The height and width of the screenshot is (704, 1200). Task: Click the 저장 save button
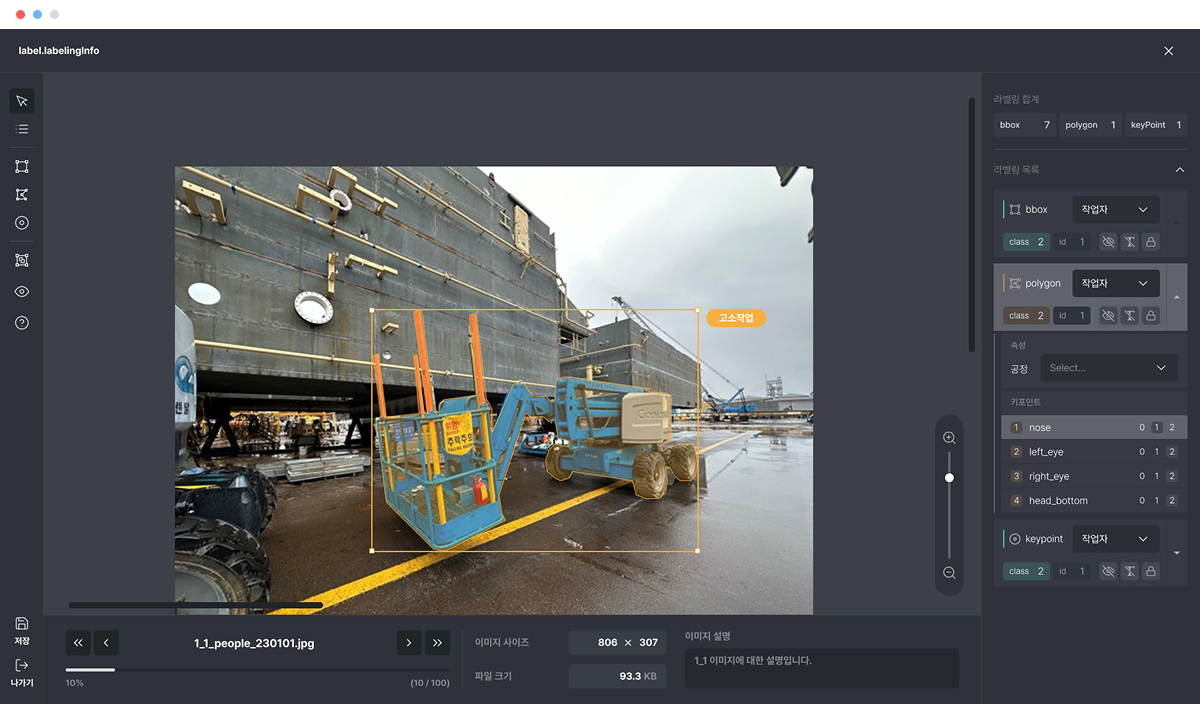tap(22, 631)
